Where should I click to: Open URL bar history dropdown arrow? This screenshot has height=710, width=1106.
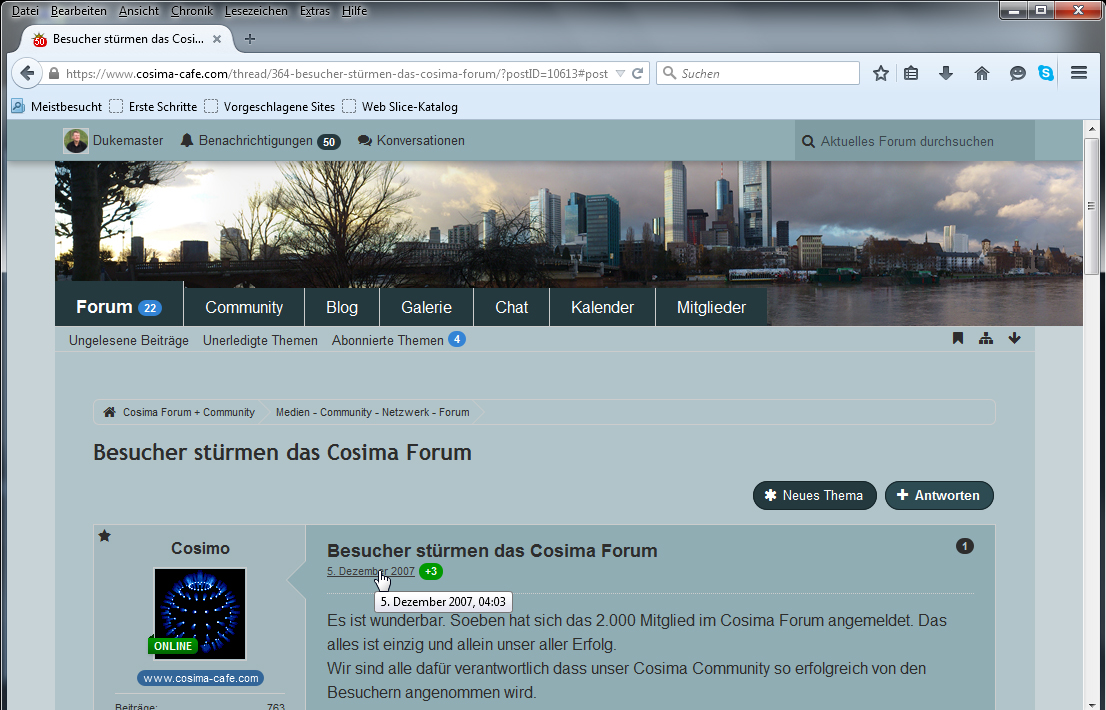[620, 73]
